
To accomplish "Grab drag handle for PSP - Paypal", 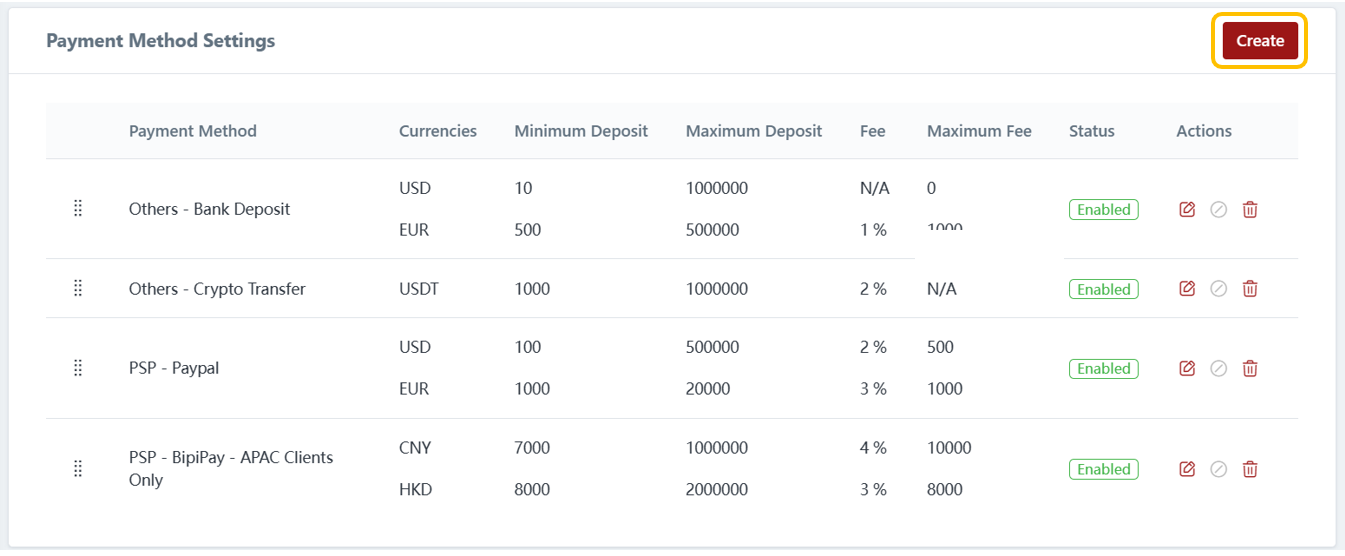I will (78, 368).
